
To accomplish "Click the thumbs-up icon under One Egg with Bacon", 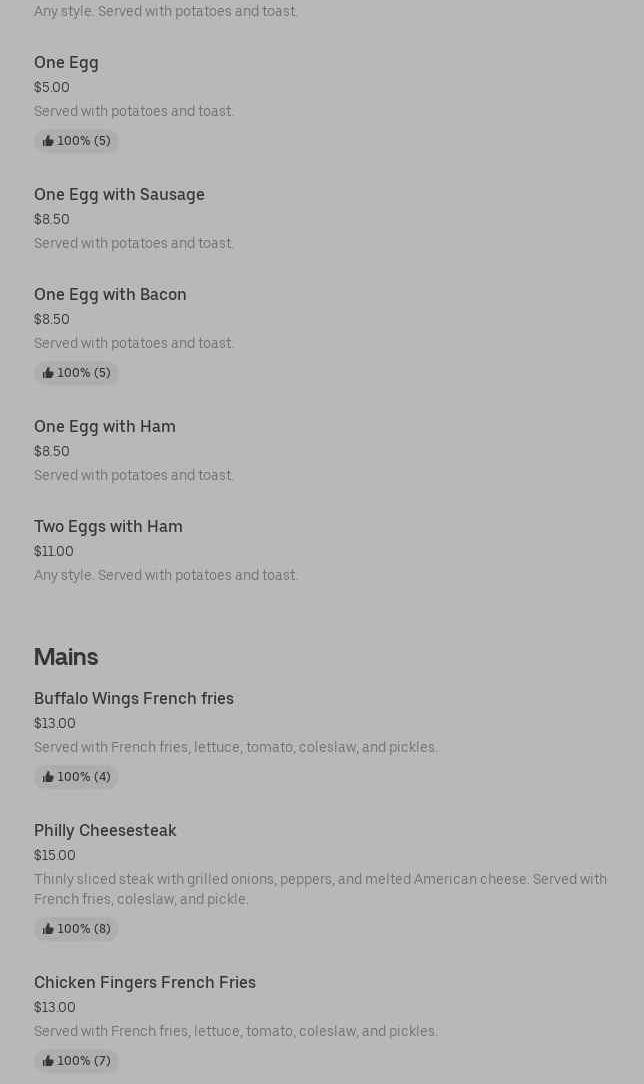I will pyautogui.click(x=48, y=373).
